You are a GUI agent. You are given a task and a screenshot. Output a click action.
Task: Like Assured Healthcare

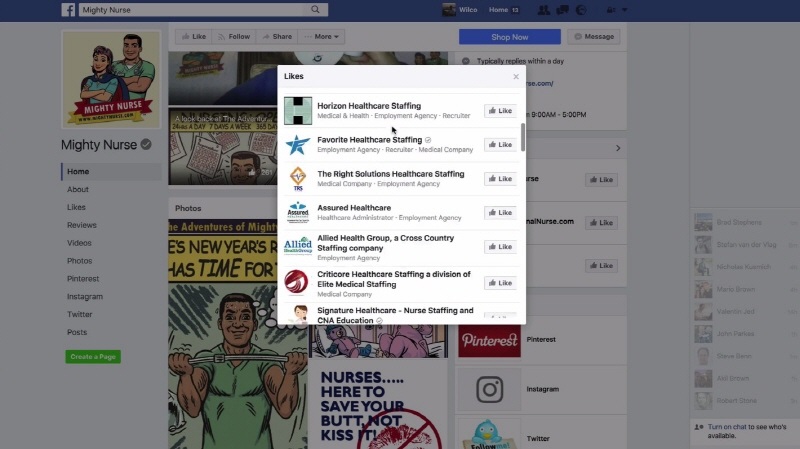[x=500, y=213]
